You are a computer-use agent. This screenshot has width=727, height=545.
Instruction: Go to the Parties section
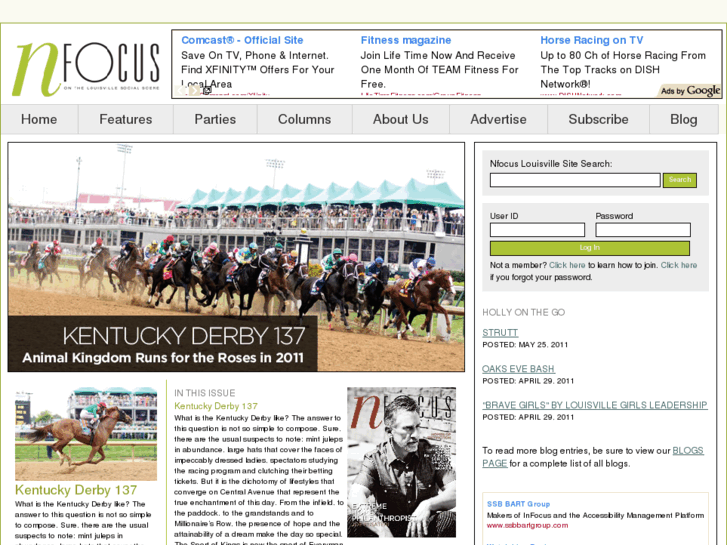click(215, 119)
